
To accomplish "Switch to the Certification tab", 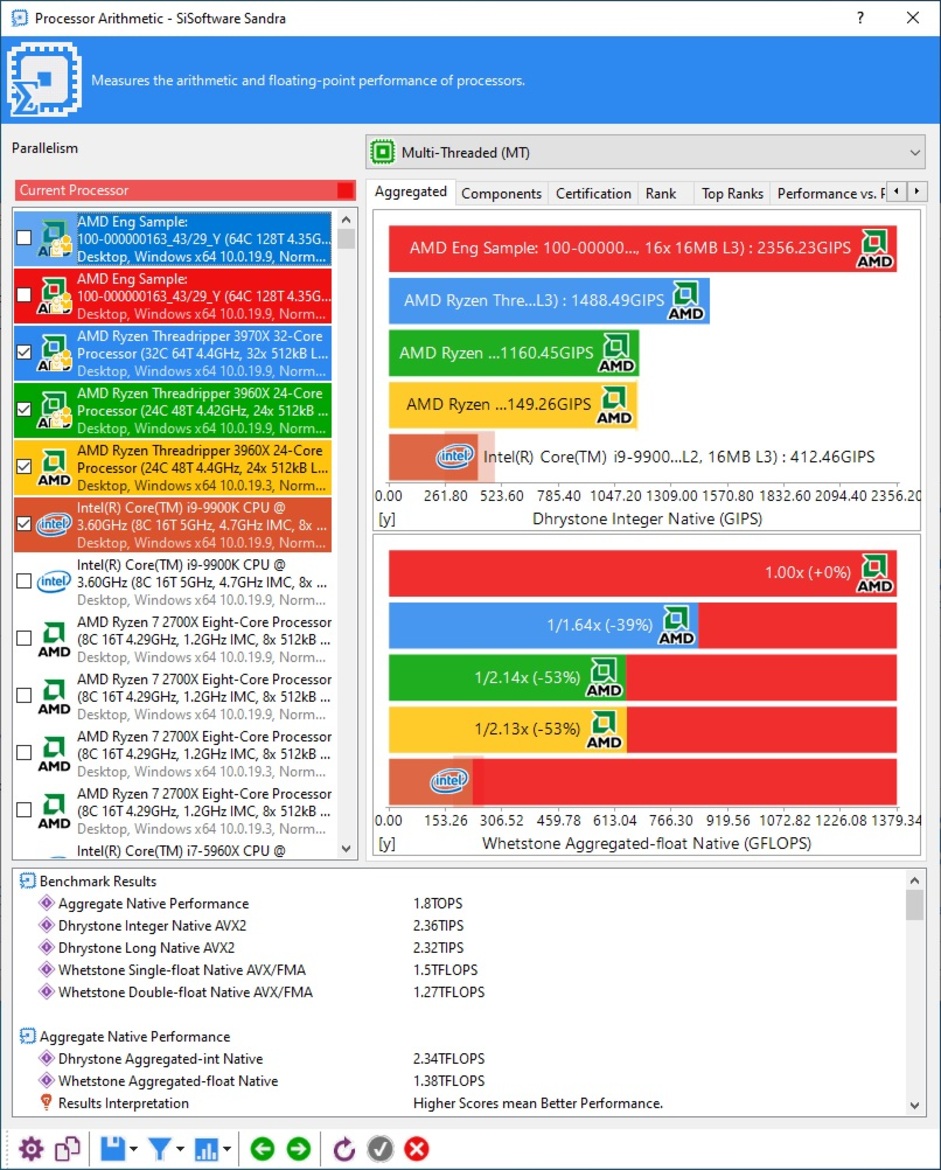I will tap(593, 193).
